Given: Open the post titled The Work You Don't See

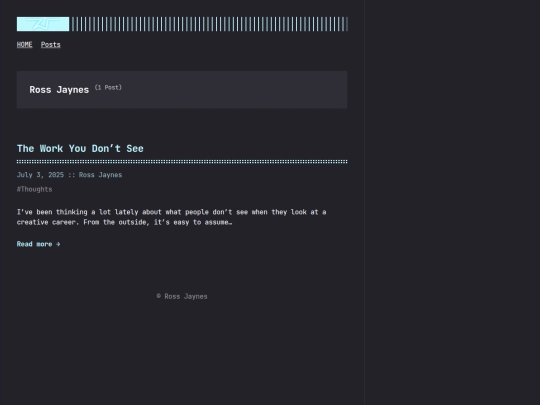Looking at the screenshot, I should 80,148.
